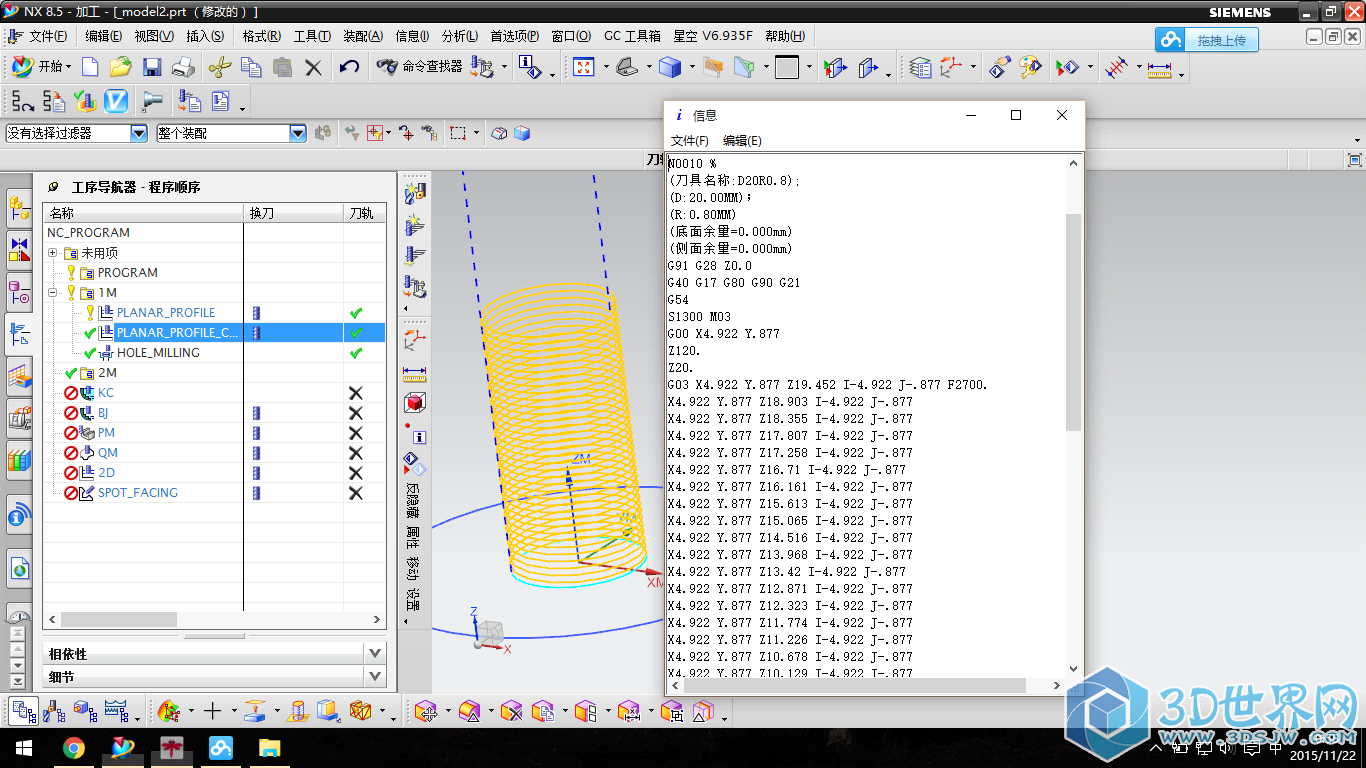Image resolution: width=1366 pixels, height=768 pixels.
Task: Open the Command Finder (命令查找器)
Action: [x=419, y=67]
